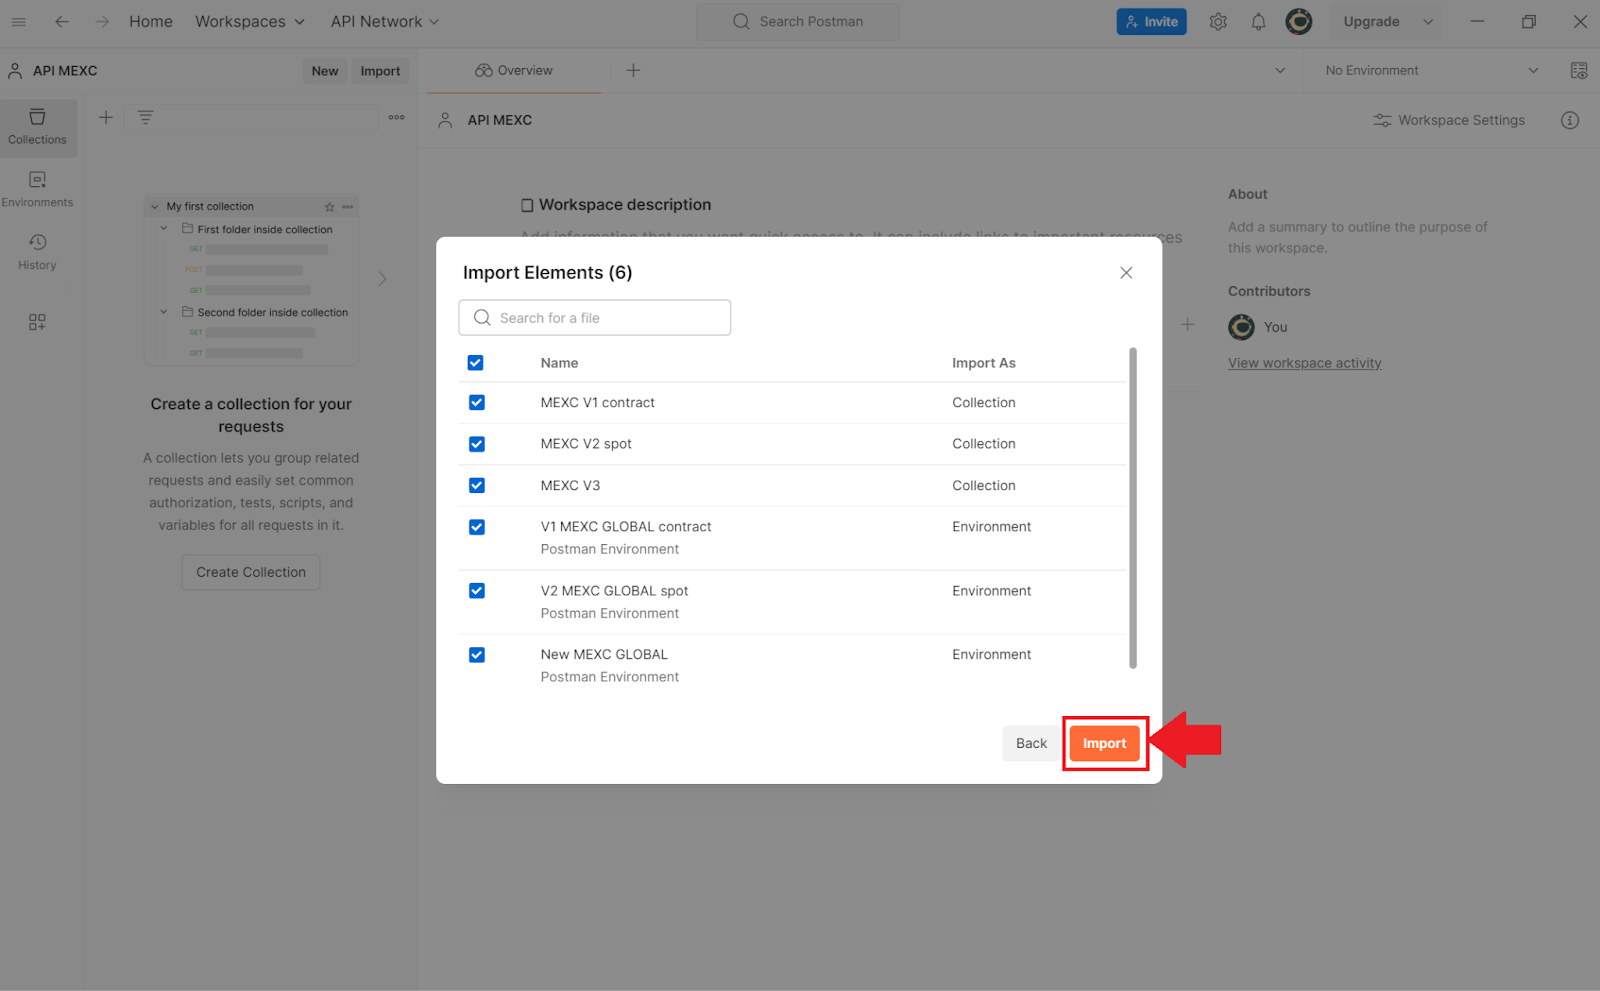Image resolution: width=1600 pixels, height=991 pixels.
Task: Click the Collection type for MEXC V3
Action: point(984,485)
